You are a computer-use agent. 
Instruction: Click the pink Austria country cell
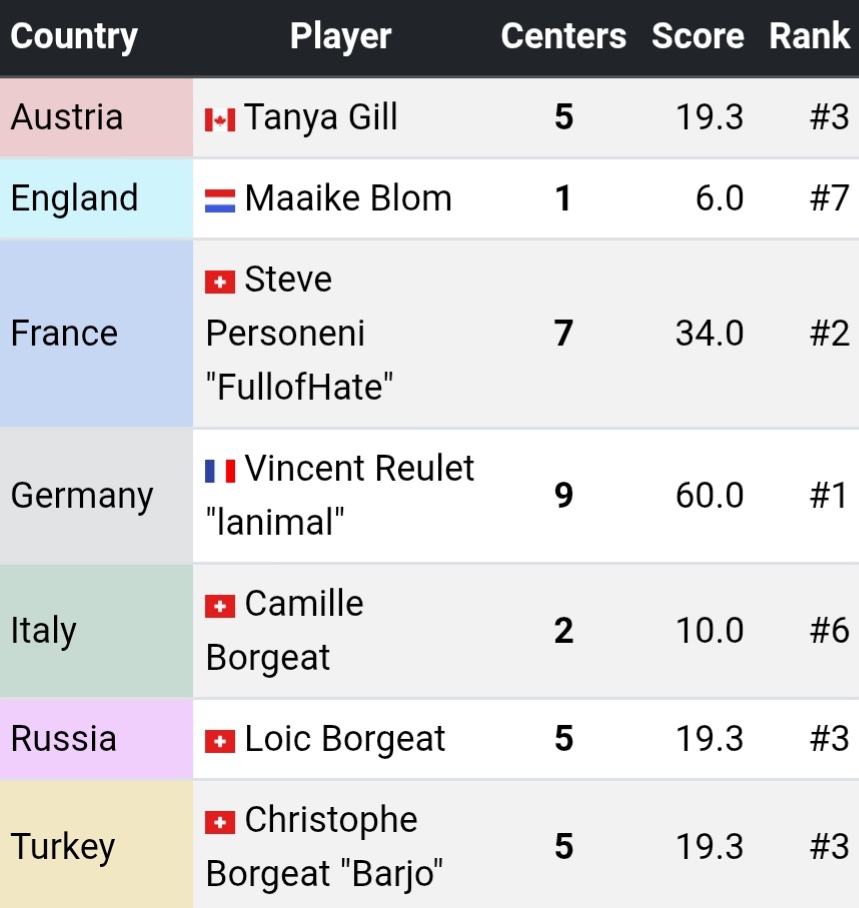click(x=96, y=118)
